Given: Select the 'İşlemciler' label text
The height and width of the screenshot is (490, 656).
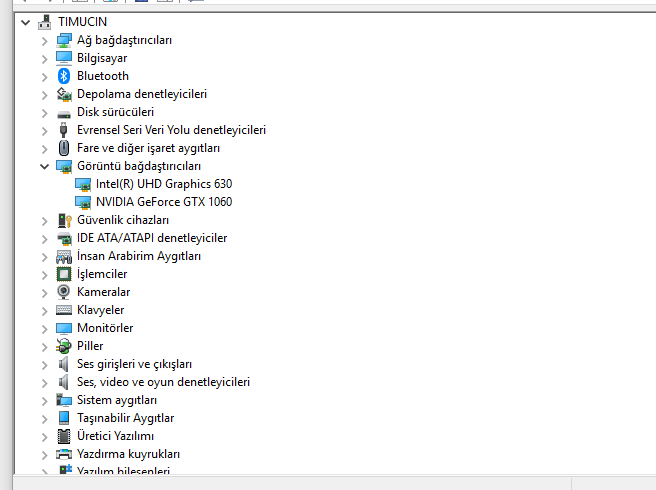Looking at the screenshot, I should coord(102,274).
